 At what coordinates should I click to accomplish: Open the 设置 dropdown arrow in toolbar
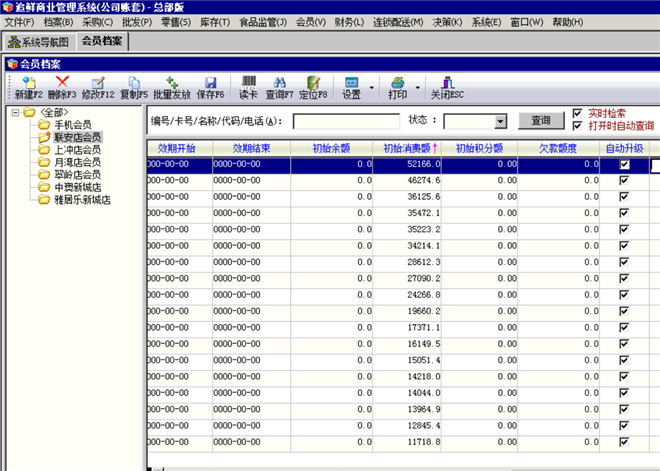(373, 88)
